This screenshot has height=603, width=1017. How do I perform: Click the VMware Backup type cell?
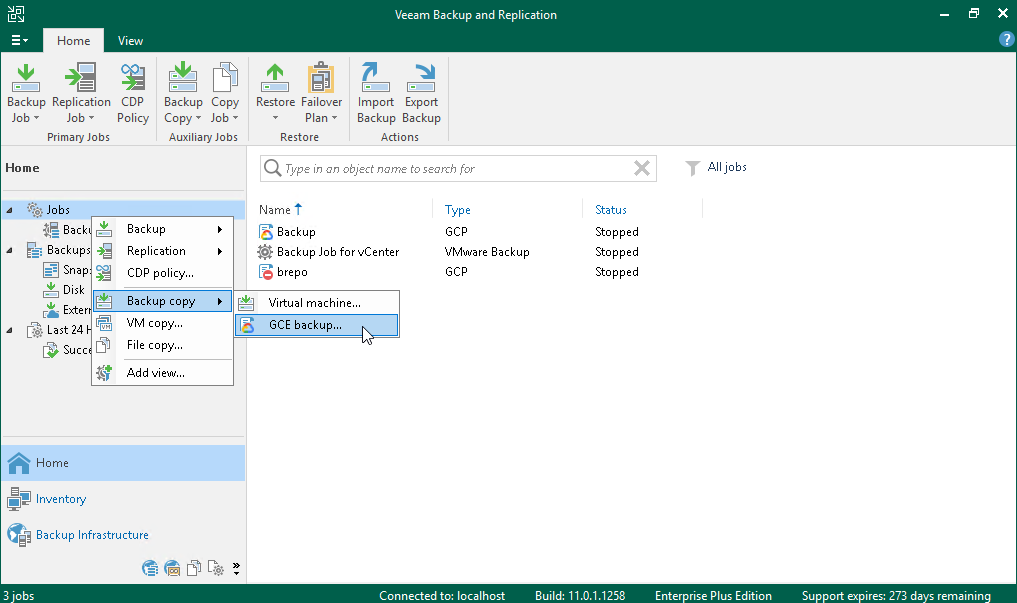coord(487,252)
